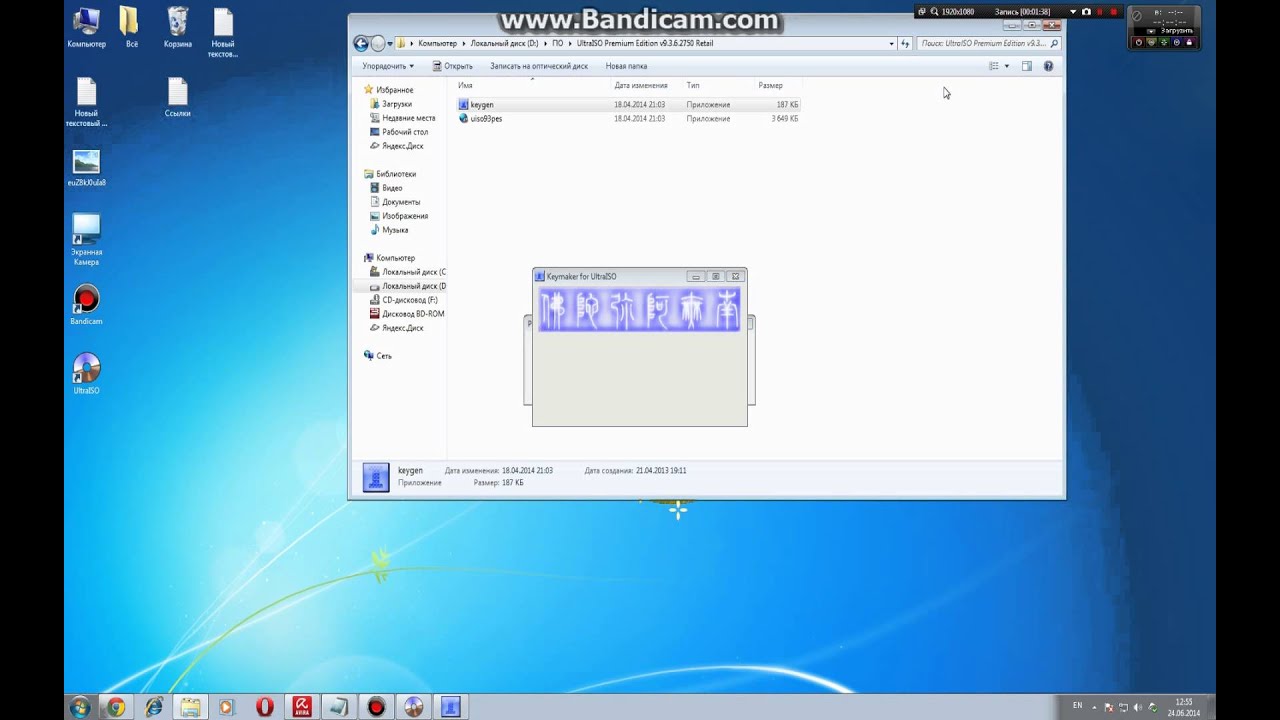Click Компьютер in the address bar path
The height and width of the screenshot is (720, 1280).
[x=437, y=44]
